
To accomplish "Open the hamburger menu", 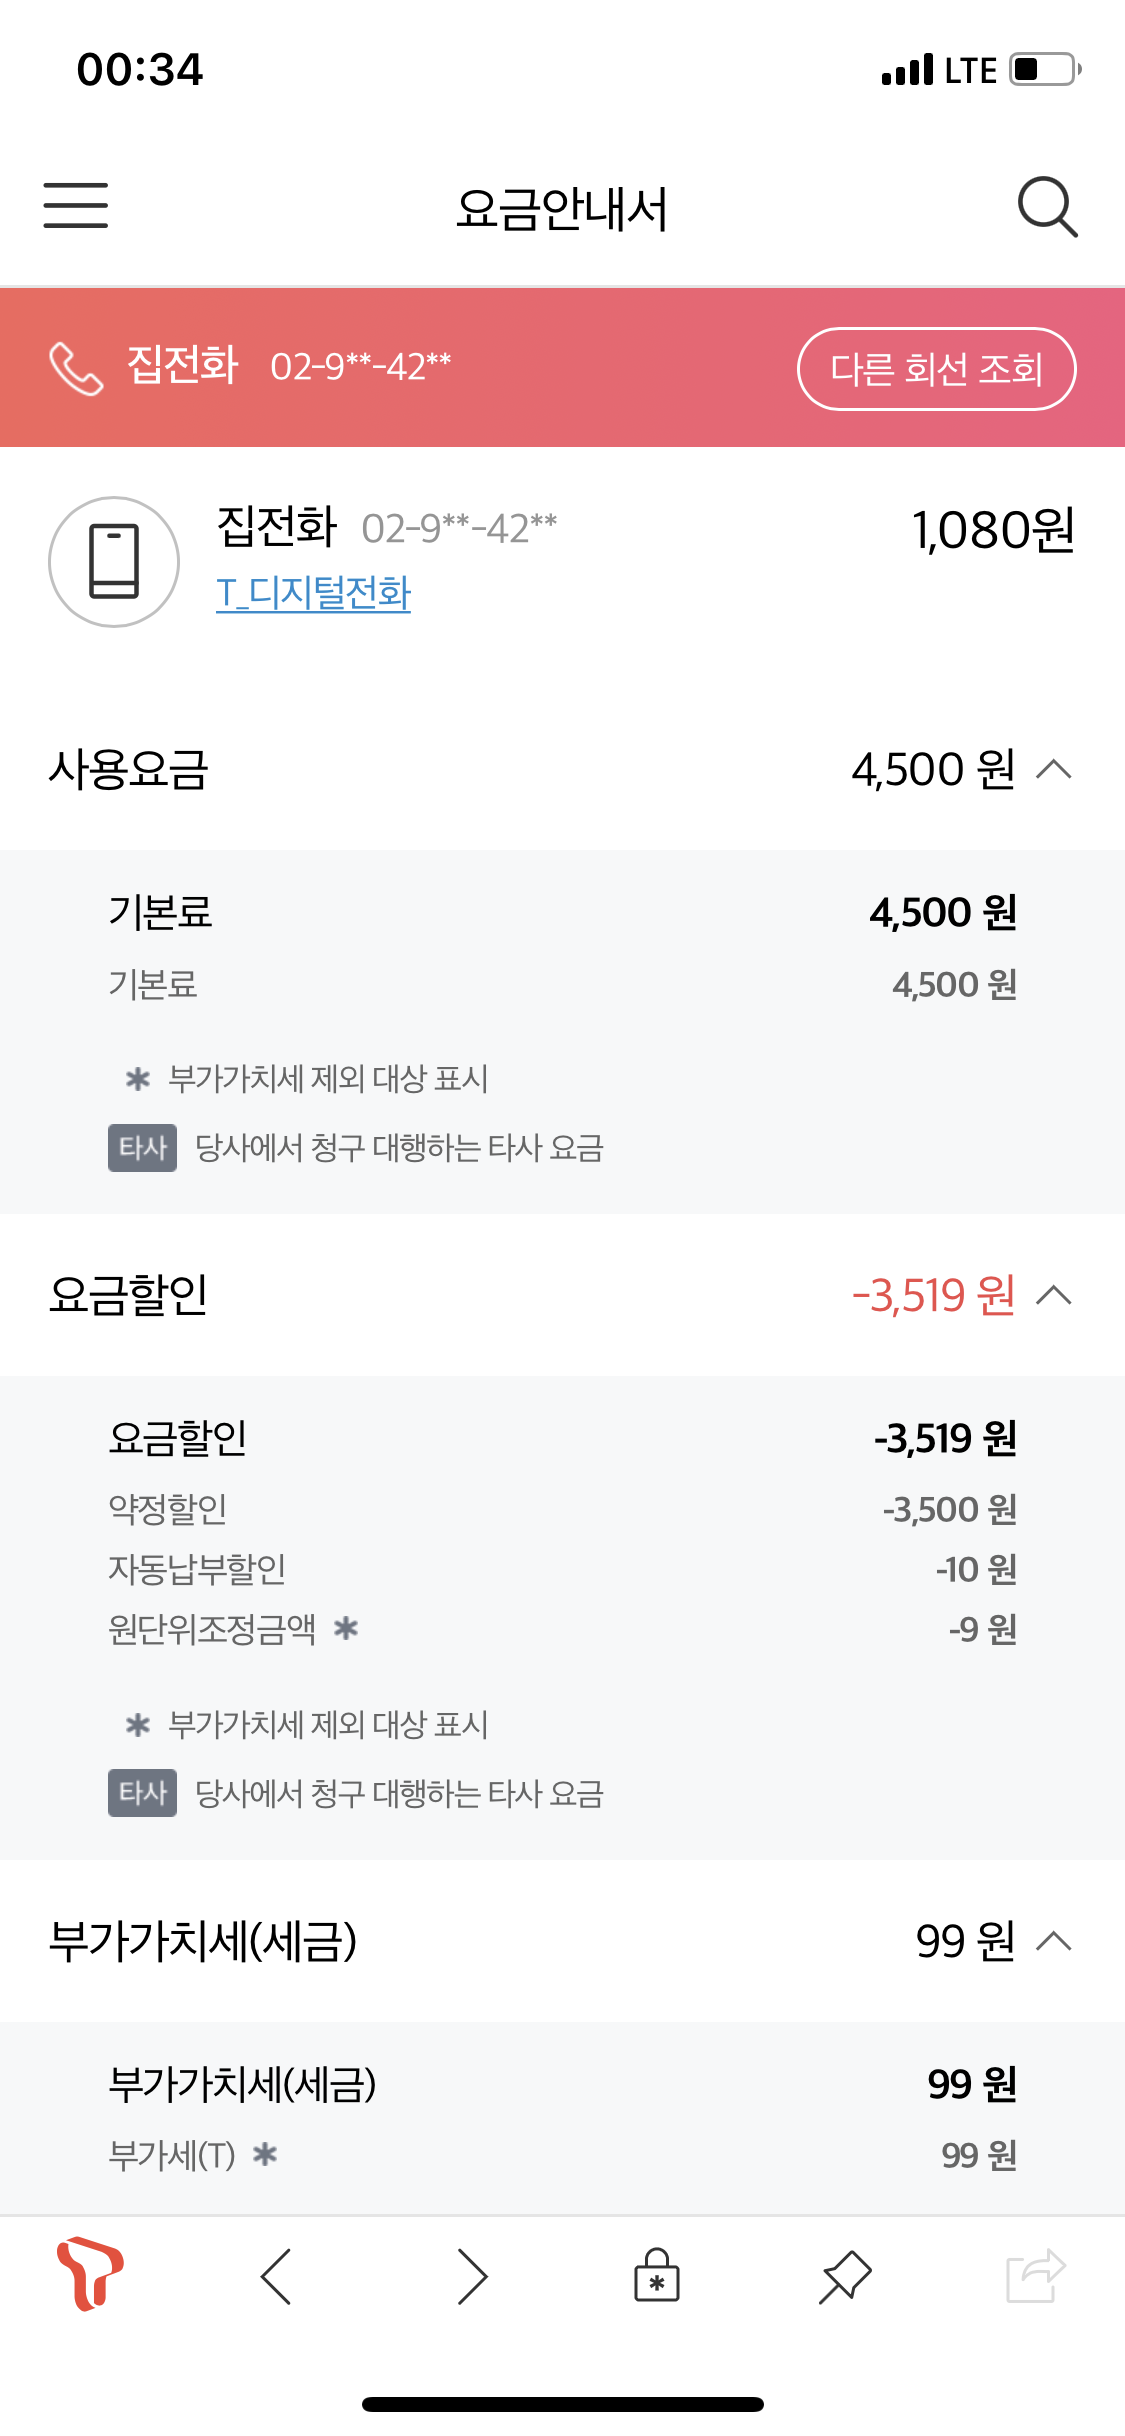I will coord(76,206).
